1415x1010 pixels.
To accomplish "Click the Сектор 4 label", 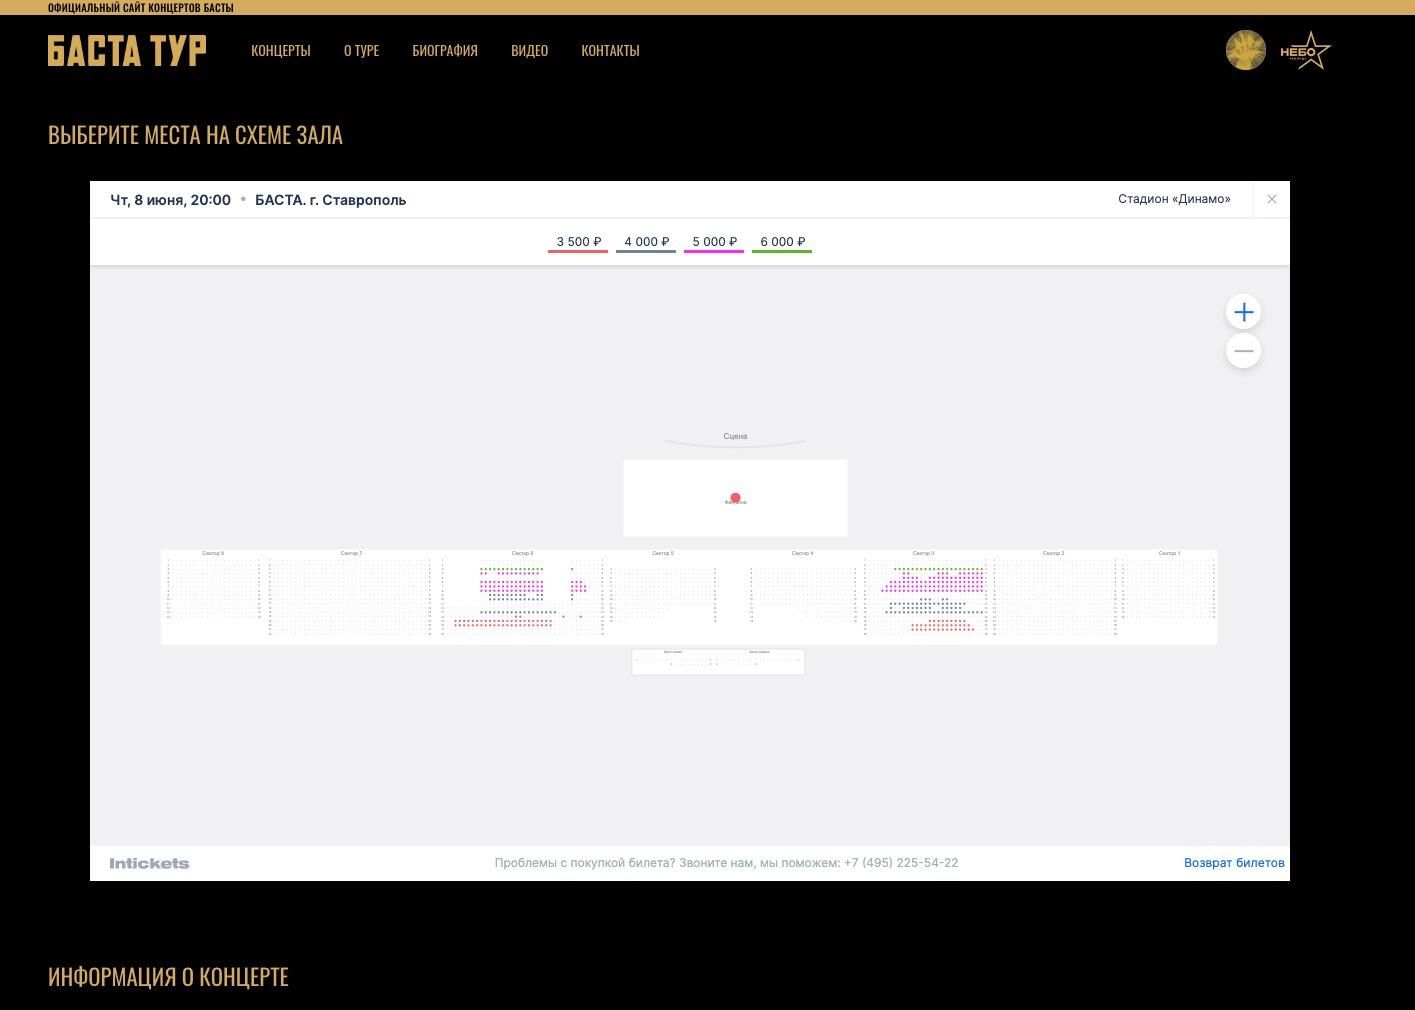I will [802, 553].
